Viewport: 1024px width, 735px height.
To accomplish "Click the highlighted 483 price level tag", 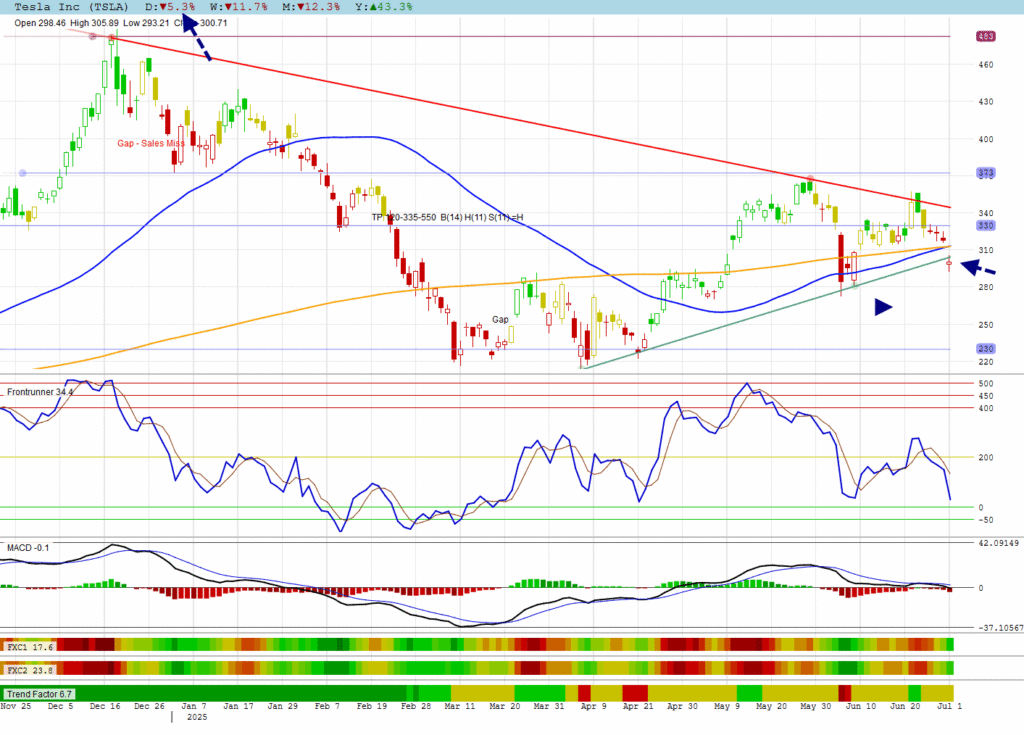I will click(985, 36).
